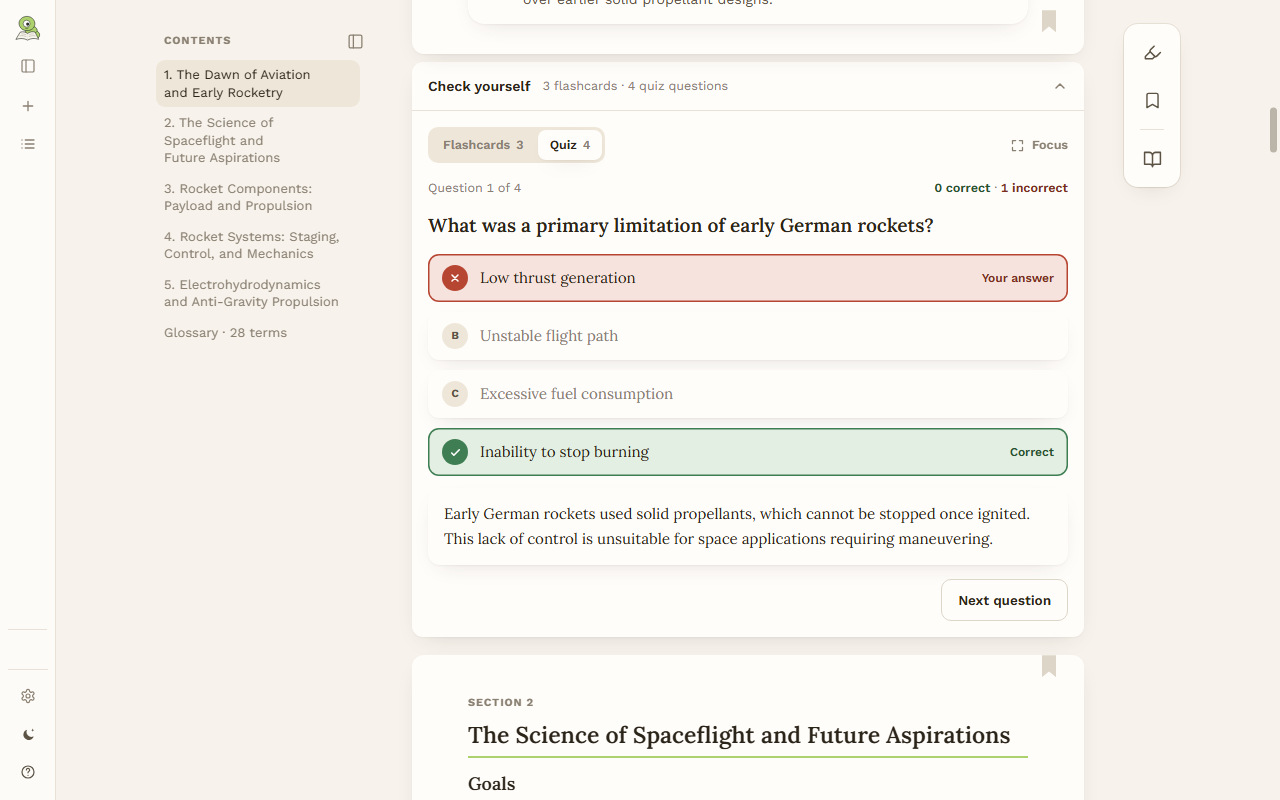This screenshot has height=800, width=1280.
Task: Choose option C 'Excessive fuel consumption'
Action: (x=748, y=394)
